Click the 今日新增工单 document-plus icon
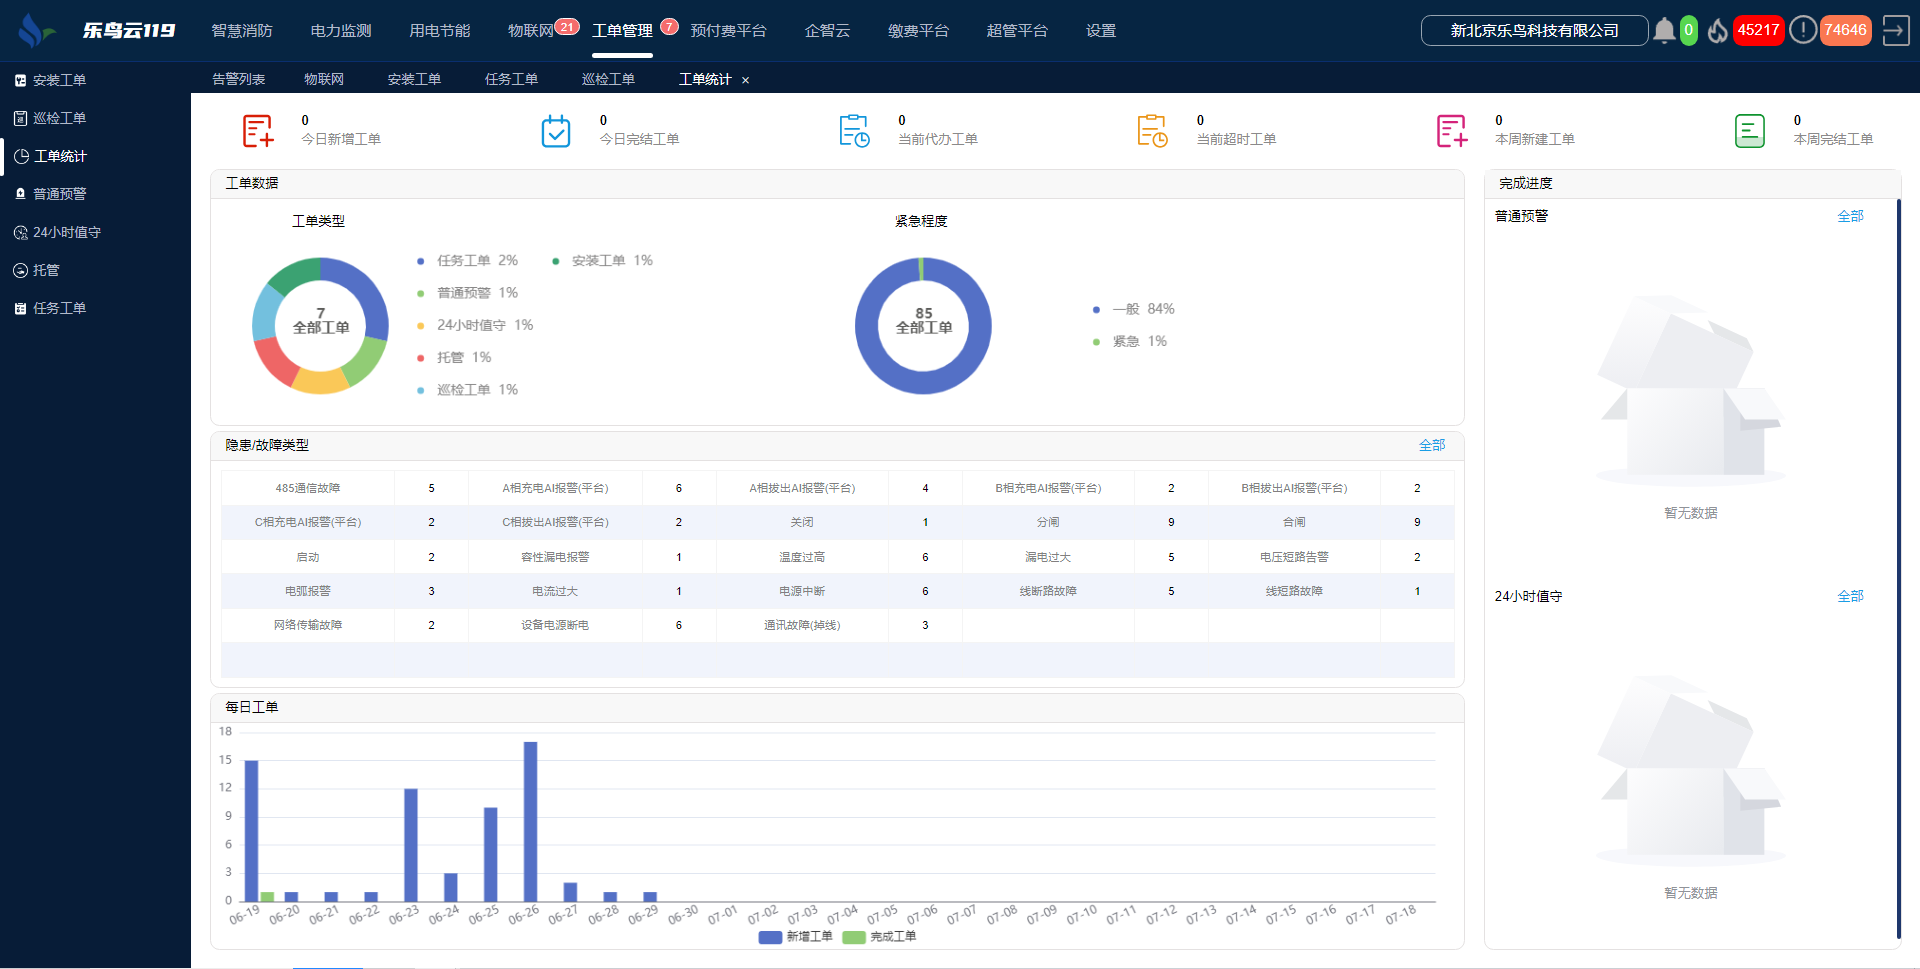Screen dimensions: 1920x969 (258, 131)
